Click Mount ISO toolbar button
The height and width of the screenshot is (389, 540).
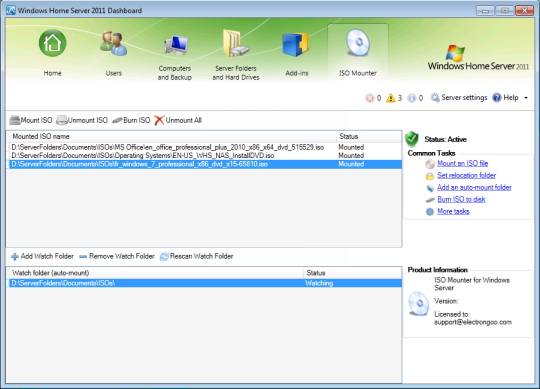click(x=31, y=120)
